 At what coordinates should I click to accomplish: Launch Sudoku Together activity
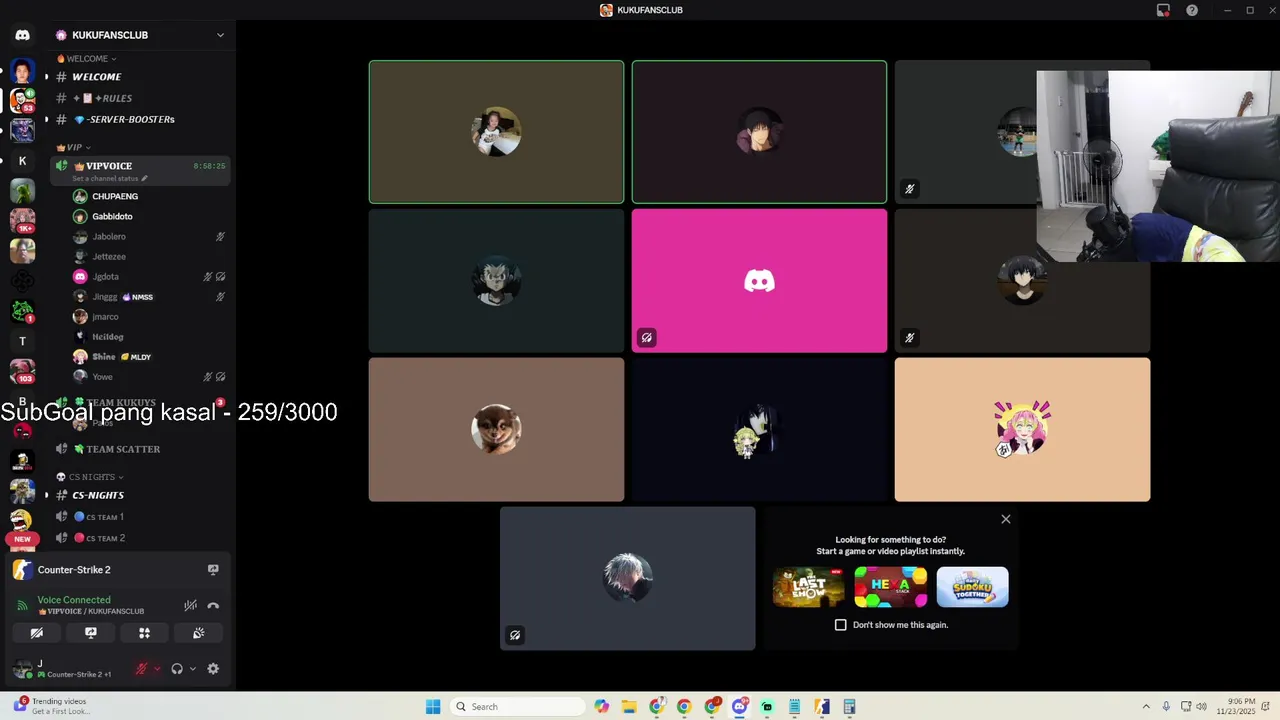point(972,587)
